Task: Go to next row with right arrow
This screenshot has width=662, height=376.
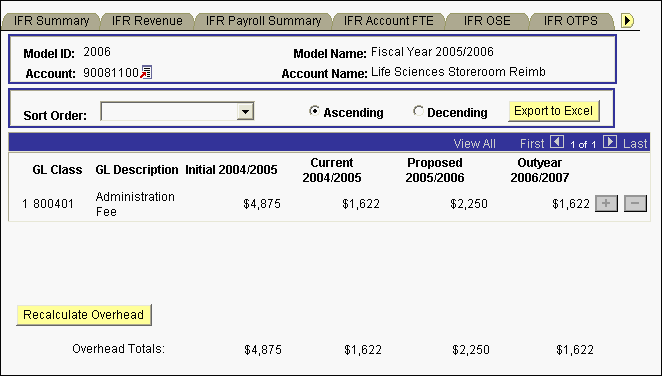Action: (x=610, y=142)
